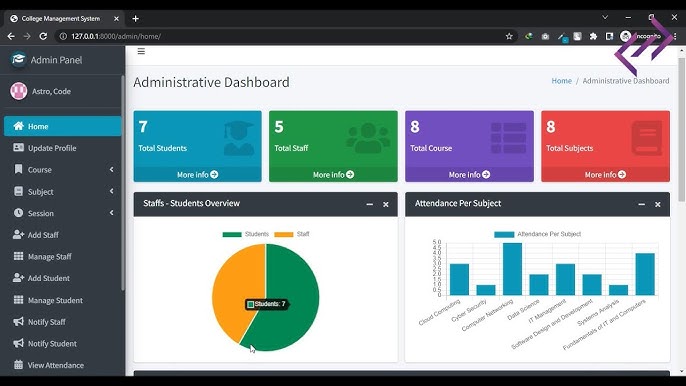Toggle the Staff legend in pie chart
Image resolution: width=686 pixels, height=386 pixels.
[292, 234]
